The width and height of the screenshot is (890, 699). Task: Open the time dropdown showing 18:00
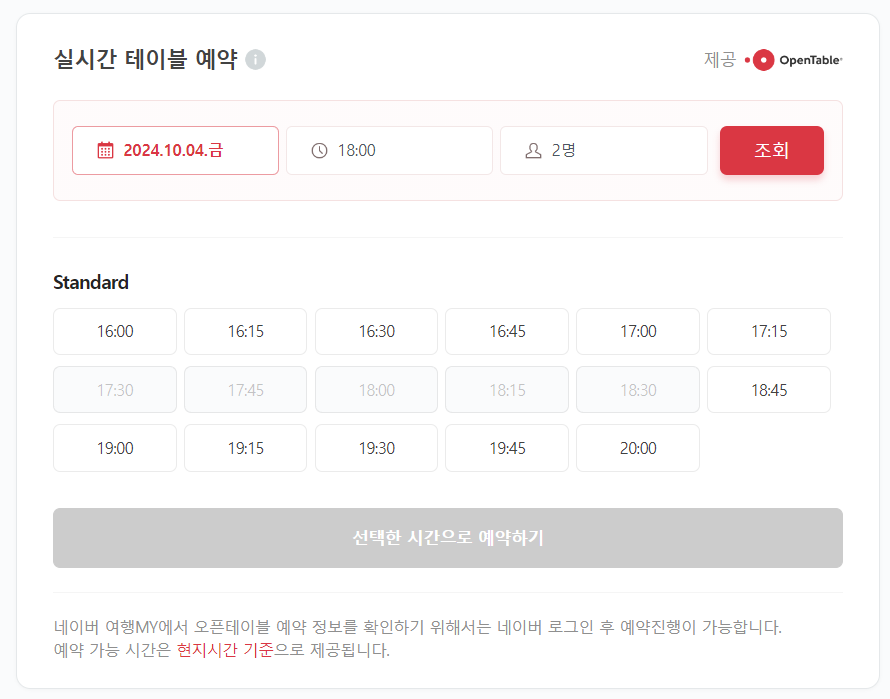point(389,150)
